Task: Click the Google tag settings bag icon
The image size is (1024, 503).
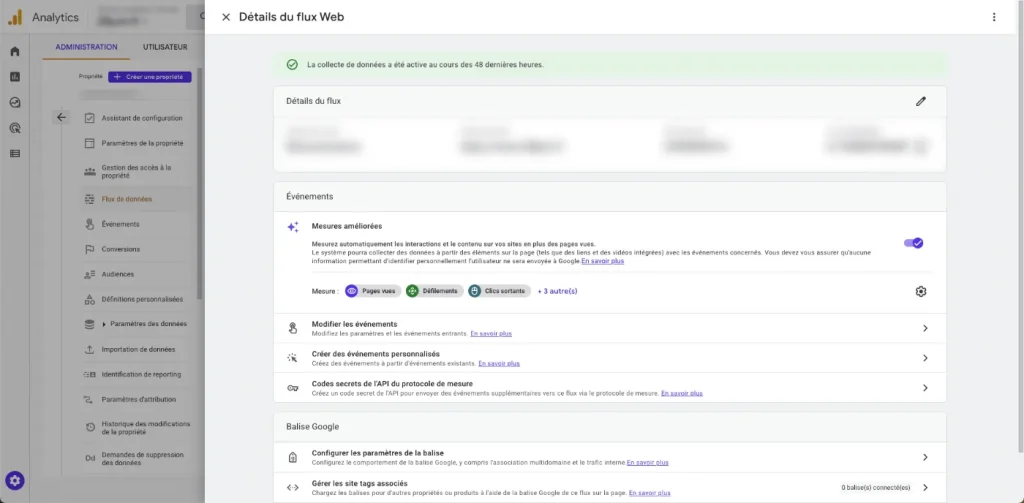Action: pos(293,457)
